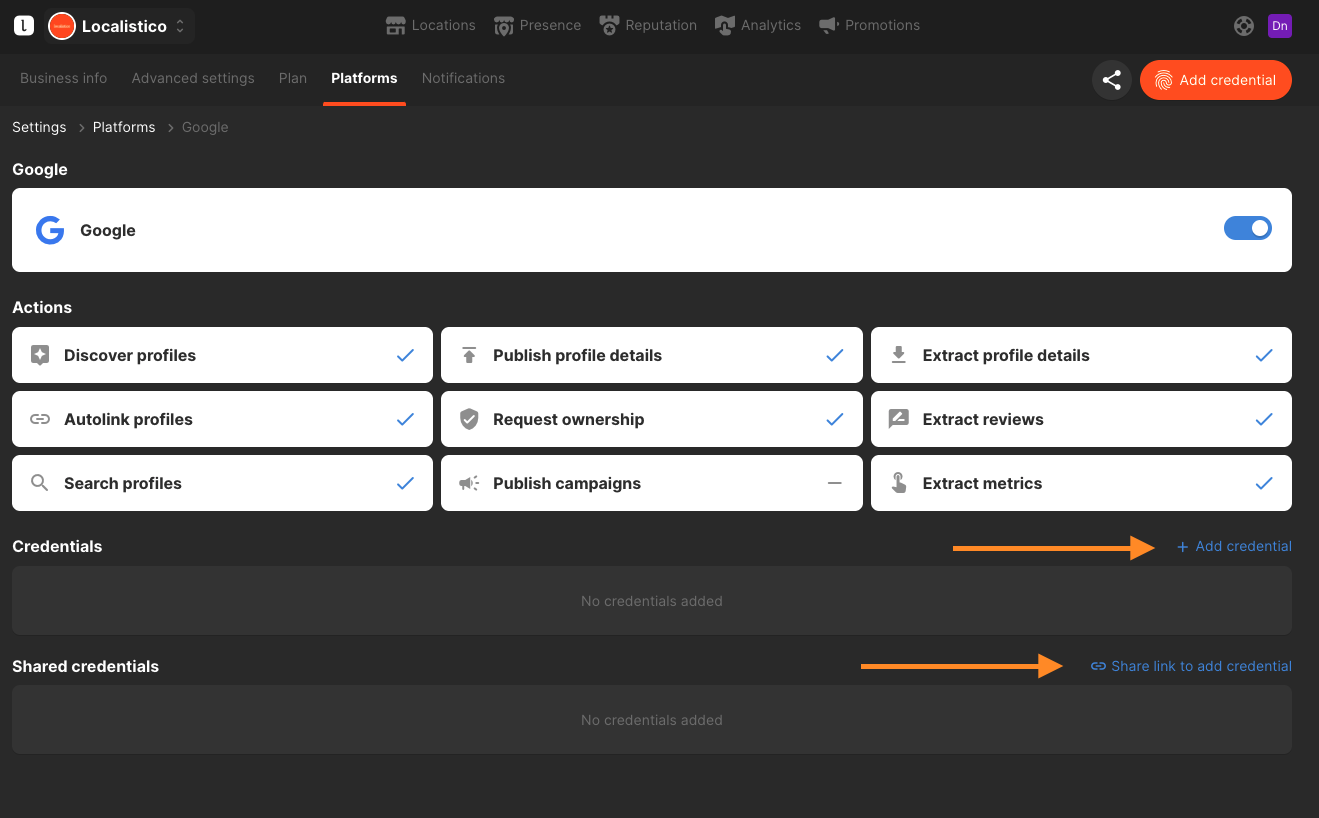Screen dimensions: 1319x818
Task: Toggle the Extract metrics checkmark
Action: pyautogui.click(x=1264, y=483)
